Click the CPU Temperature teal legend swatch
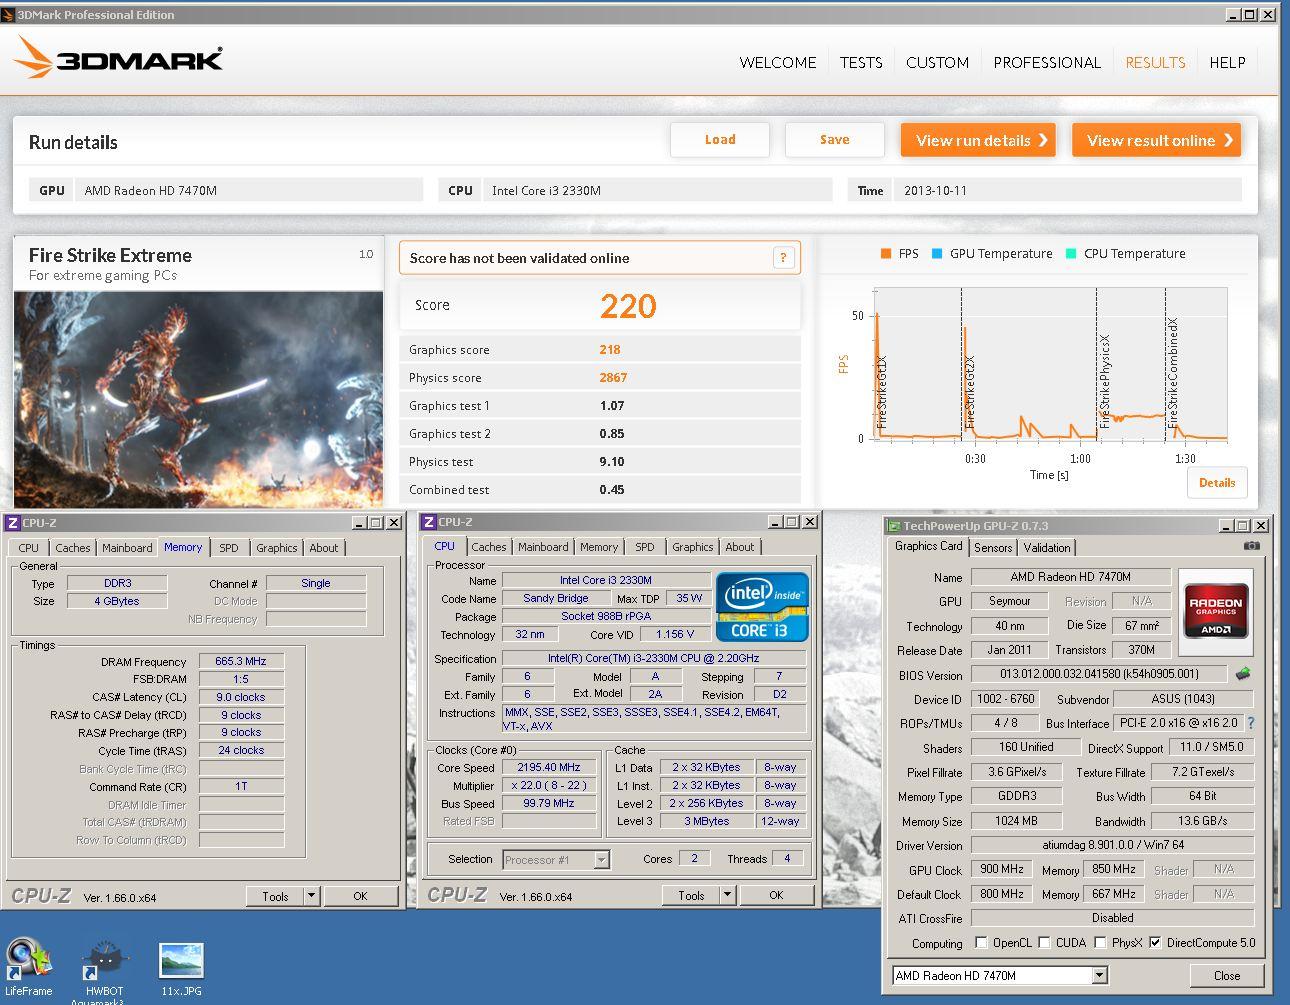This screenshot has height=1005, width=1290. click(x=1071, y=254)
